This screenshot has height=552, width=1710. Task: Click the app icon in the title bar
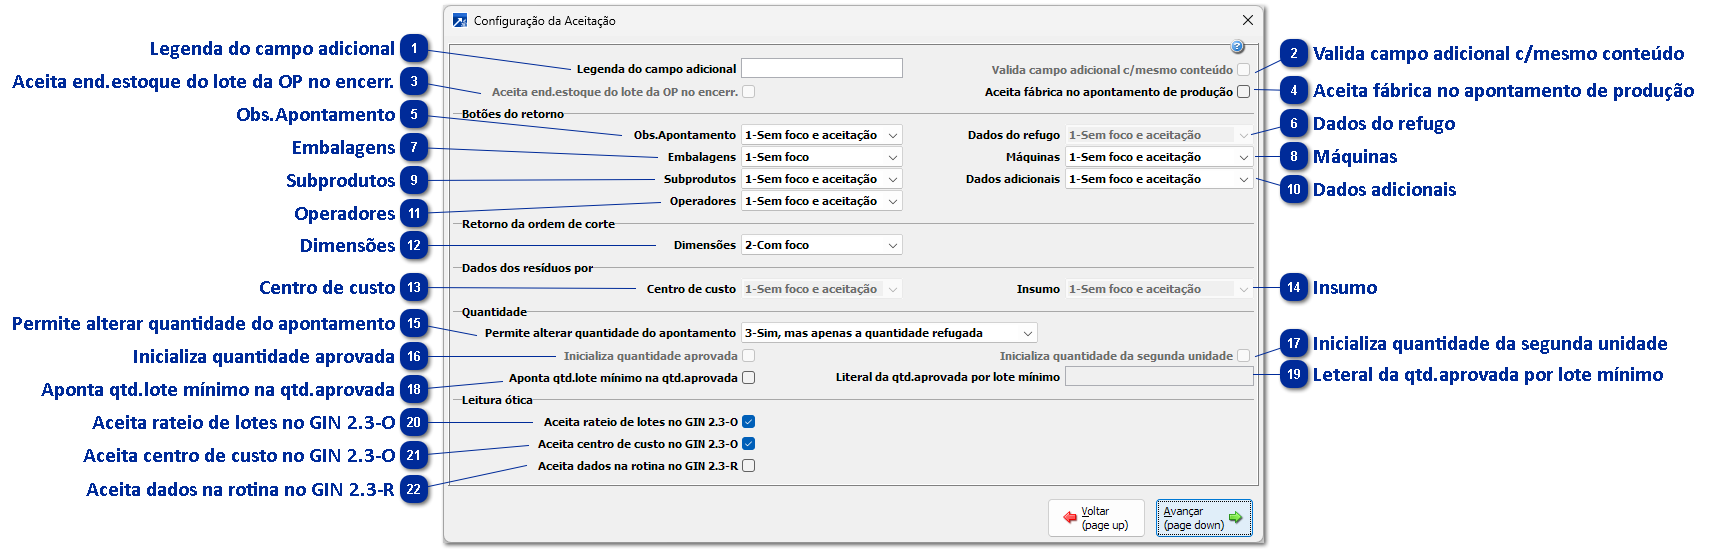point(460,20)
